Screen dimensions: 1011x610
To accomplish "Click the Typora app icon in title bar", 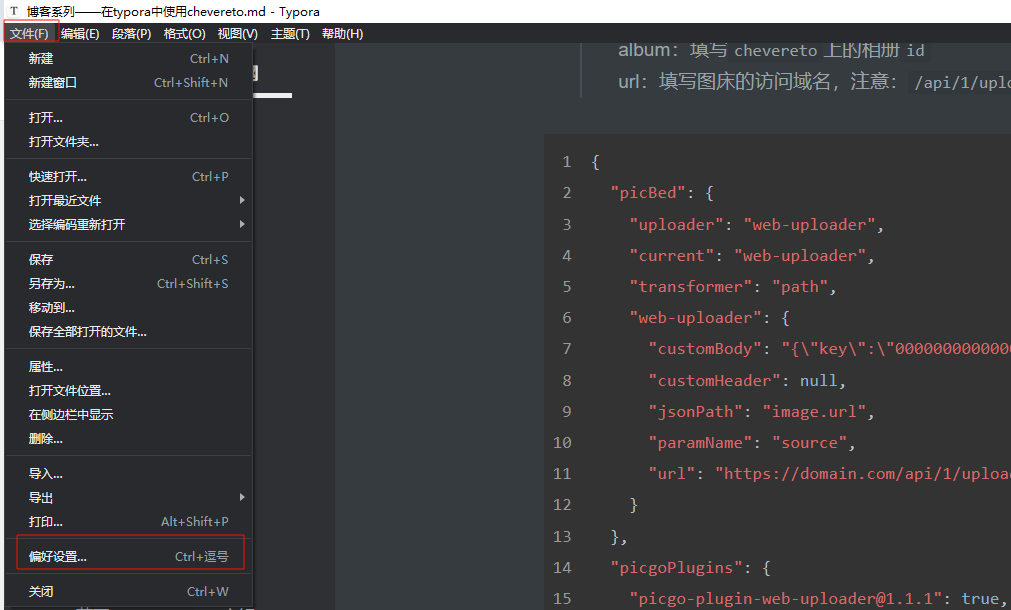I will pos(14,10).
